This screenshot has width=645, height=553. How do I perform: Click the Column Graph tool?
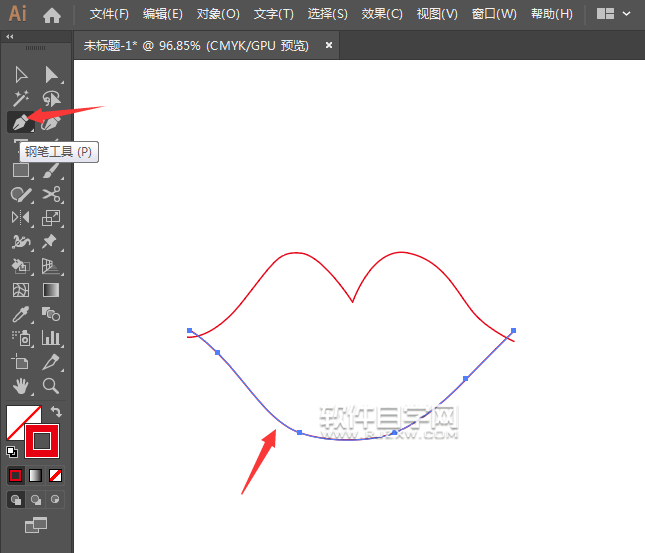(x=52, y=338)
